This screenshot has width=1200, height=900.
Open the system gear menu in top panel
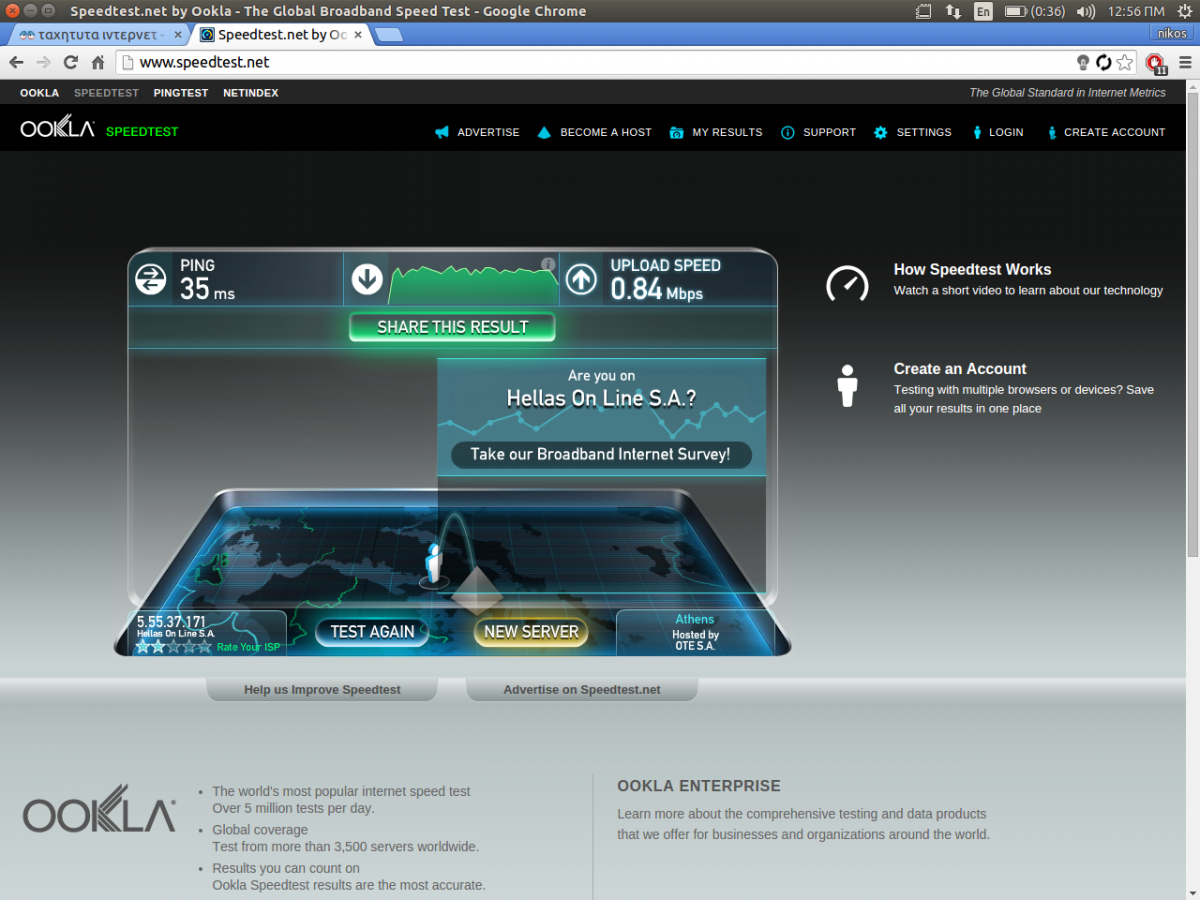coord(1183,11)
